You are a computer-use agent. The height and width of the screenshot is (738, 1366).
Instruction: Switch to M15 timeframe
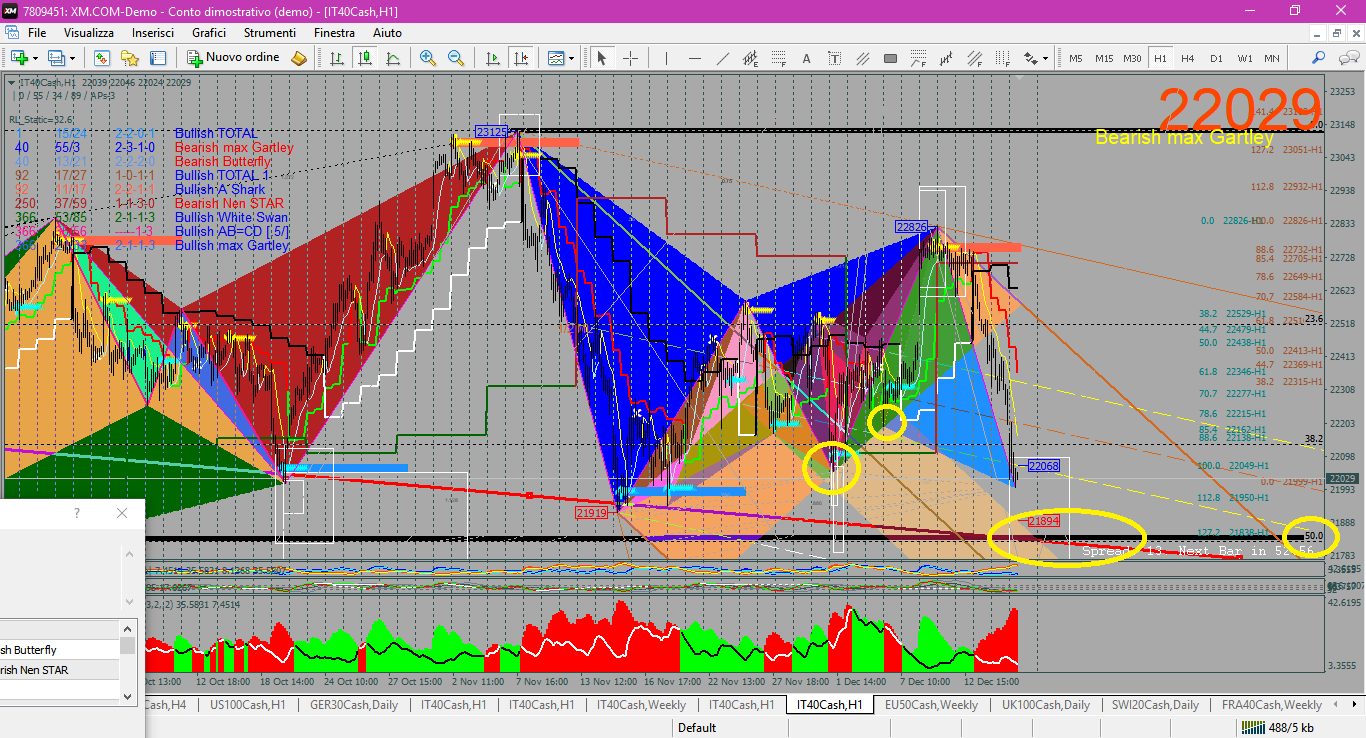pos(1104,58)
